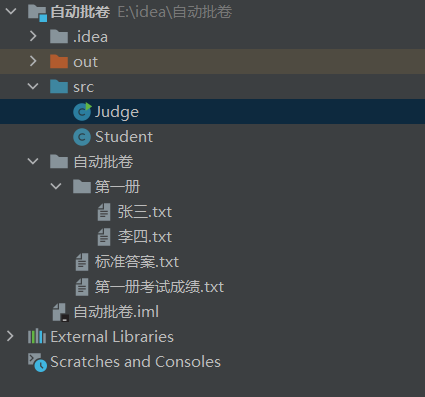Collapse the 第一册 folder
Screen dimensions: 425x397
[56, 186]
